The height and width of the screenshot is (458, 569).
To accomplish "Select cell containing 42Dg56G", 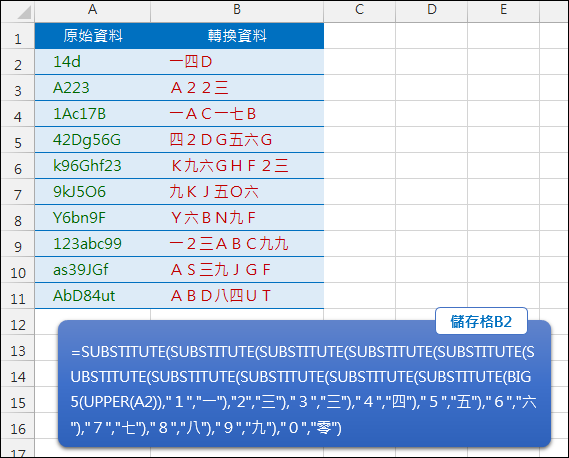I will [93, 140].
